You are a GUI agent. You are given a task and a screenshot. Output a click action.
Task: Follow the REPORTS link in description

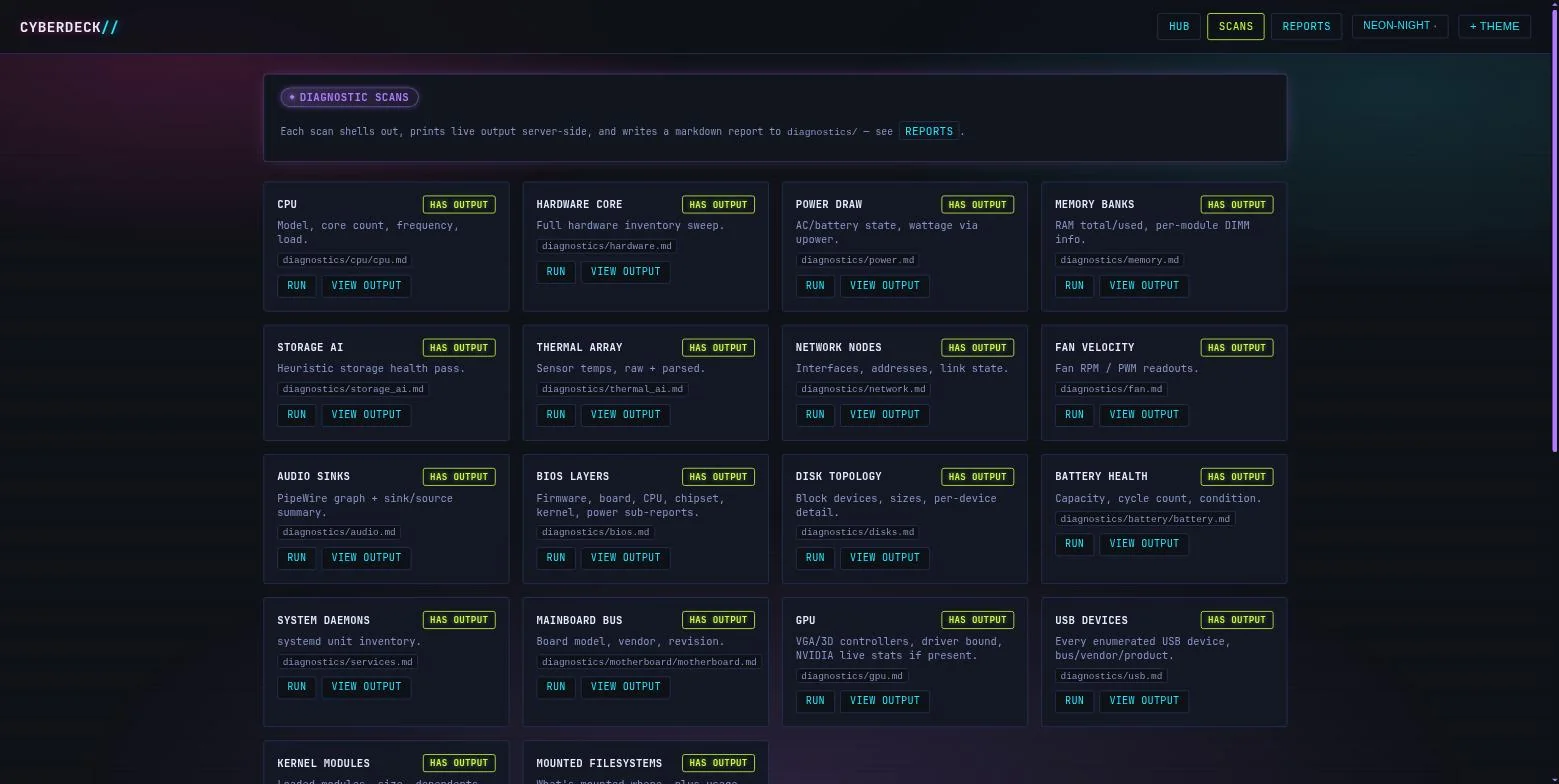929,131
